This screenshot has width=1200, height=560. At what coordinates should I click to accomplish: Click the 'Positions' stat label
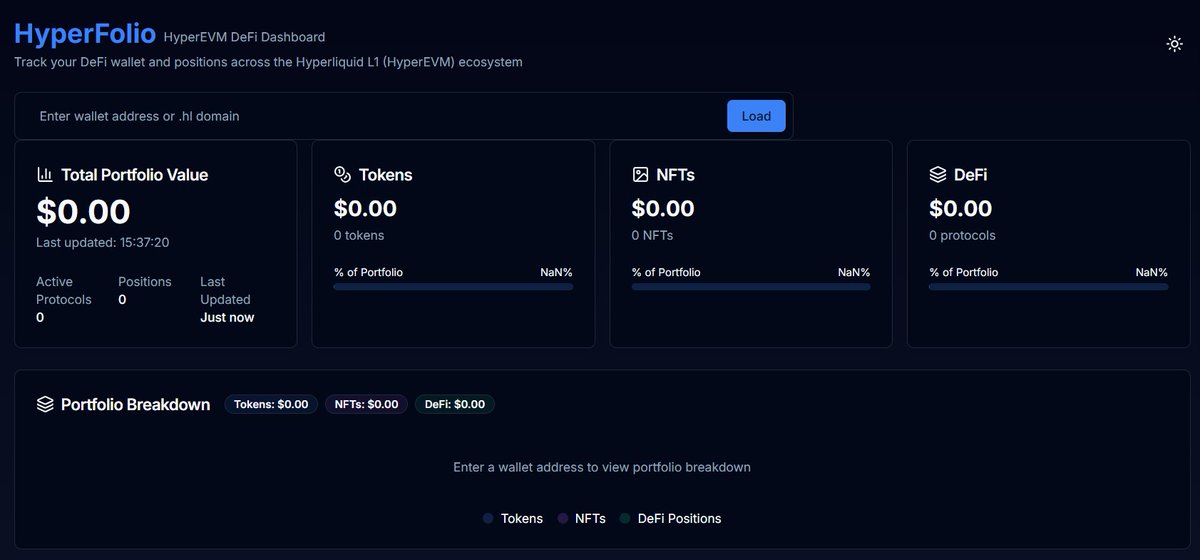[145, 282]
